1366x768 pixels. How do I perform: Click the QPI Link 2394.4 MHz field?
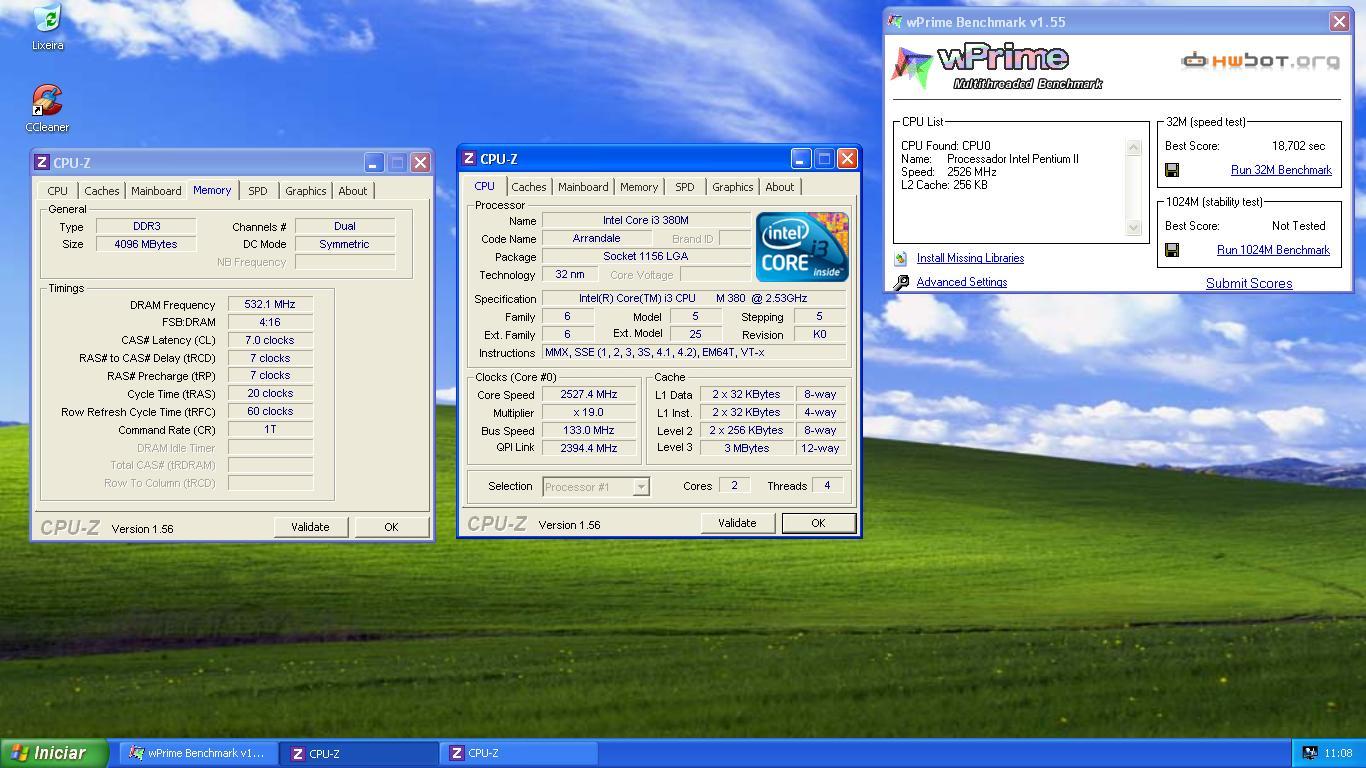[x=588, y=448]
